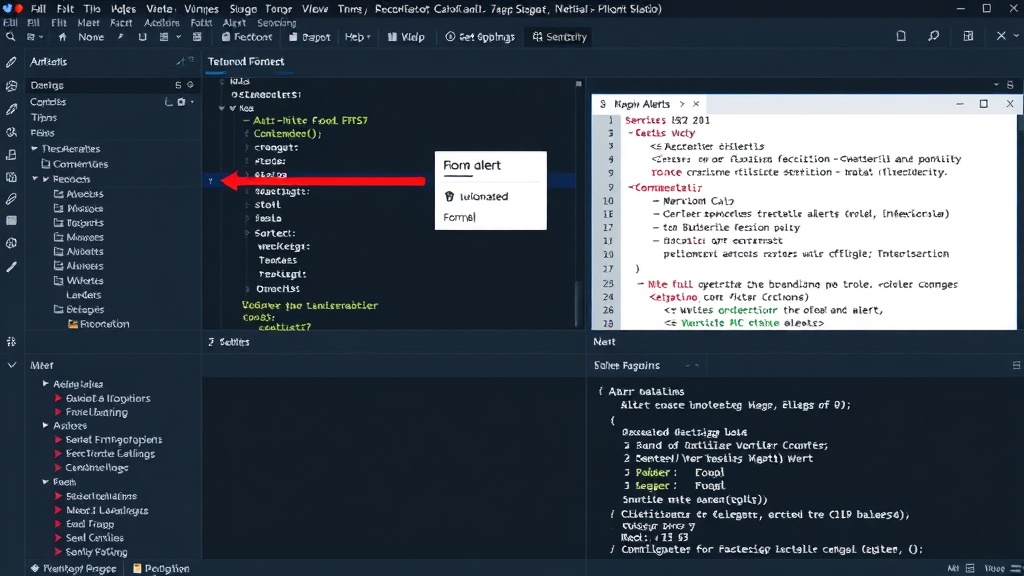Select the notebook icon in the left sidebar

tap(11, 155)
